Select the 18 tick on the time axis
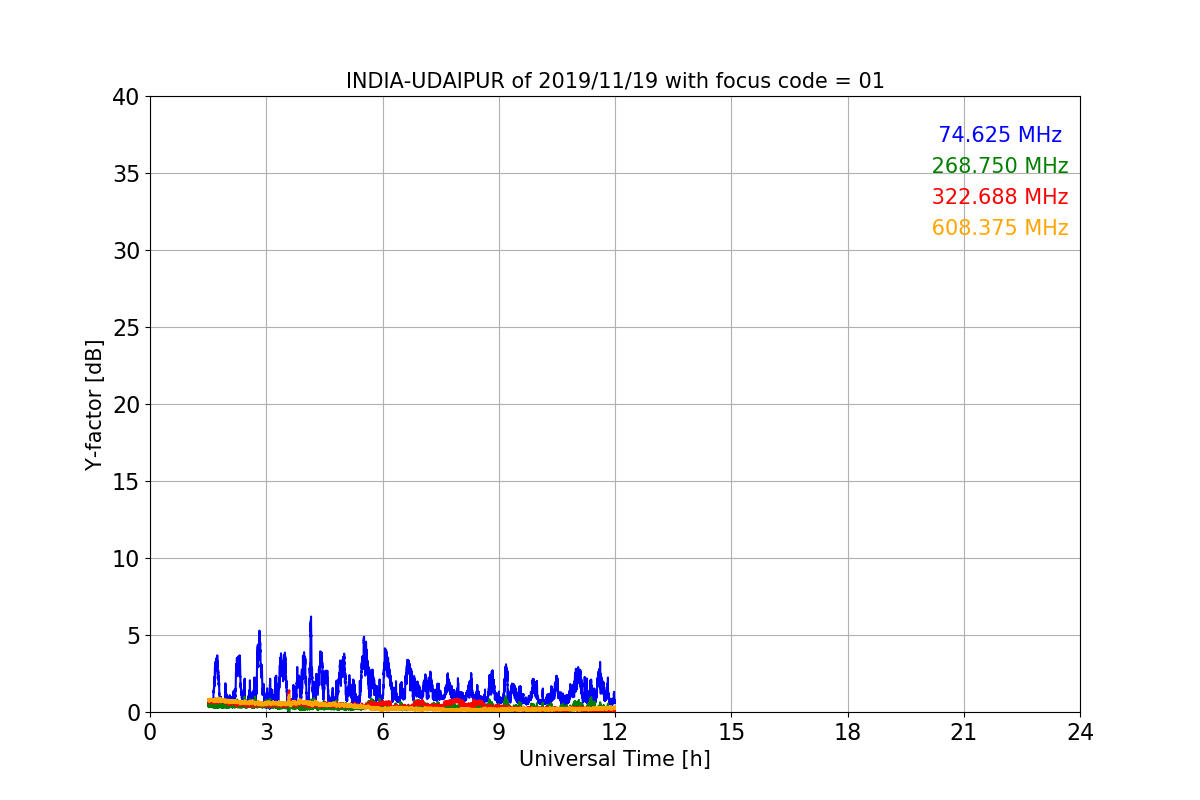The width and height of the screenshot is (1200, 800). pos(848,732)
